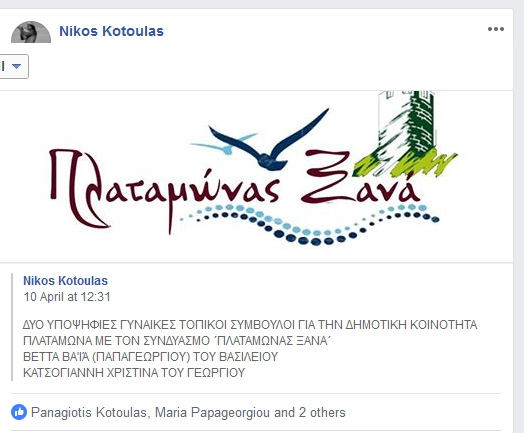Click the ΠΛΑΤΑΜΩΝΑ ΜΕ ΤΟΝ ΣΥΝΔΥΑΣΜΟ text line
Image resolution: width=524 pixels, height=433 pixels.
point(177,341)
